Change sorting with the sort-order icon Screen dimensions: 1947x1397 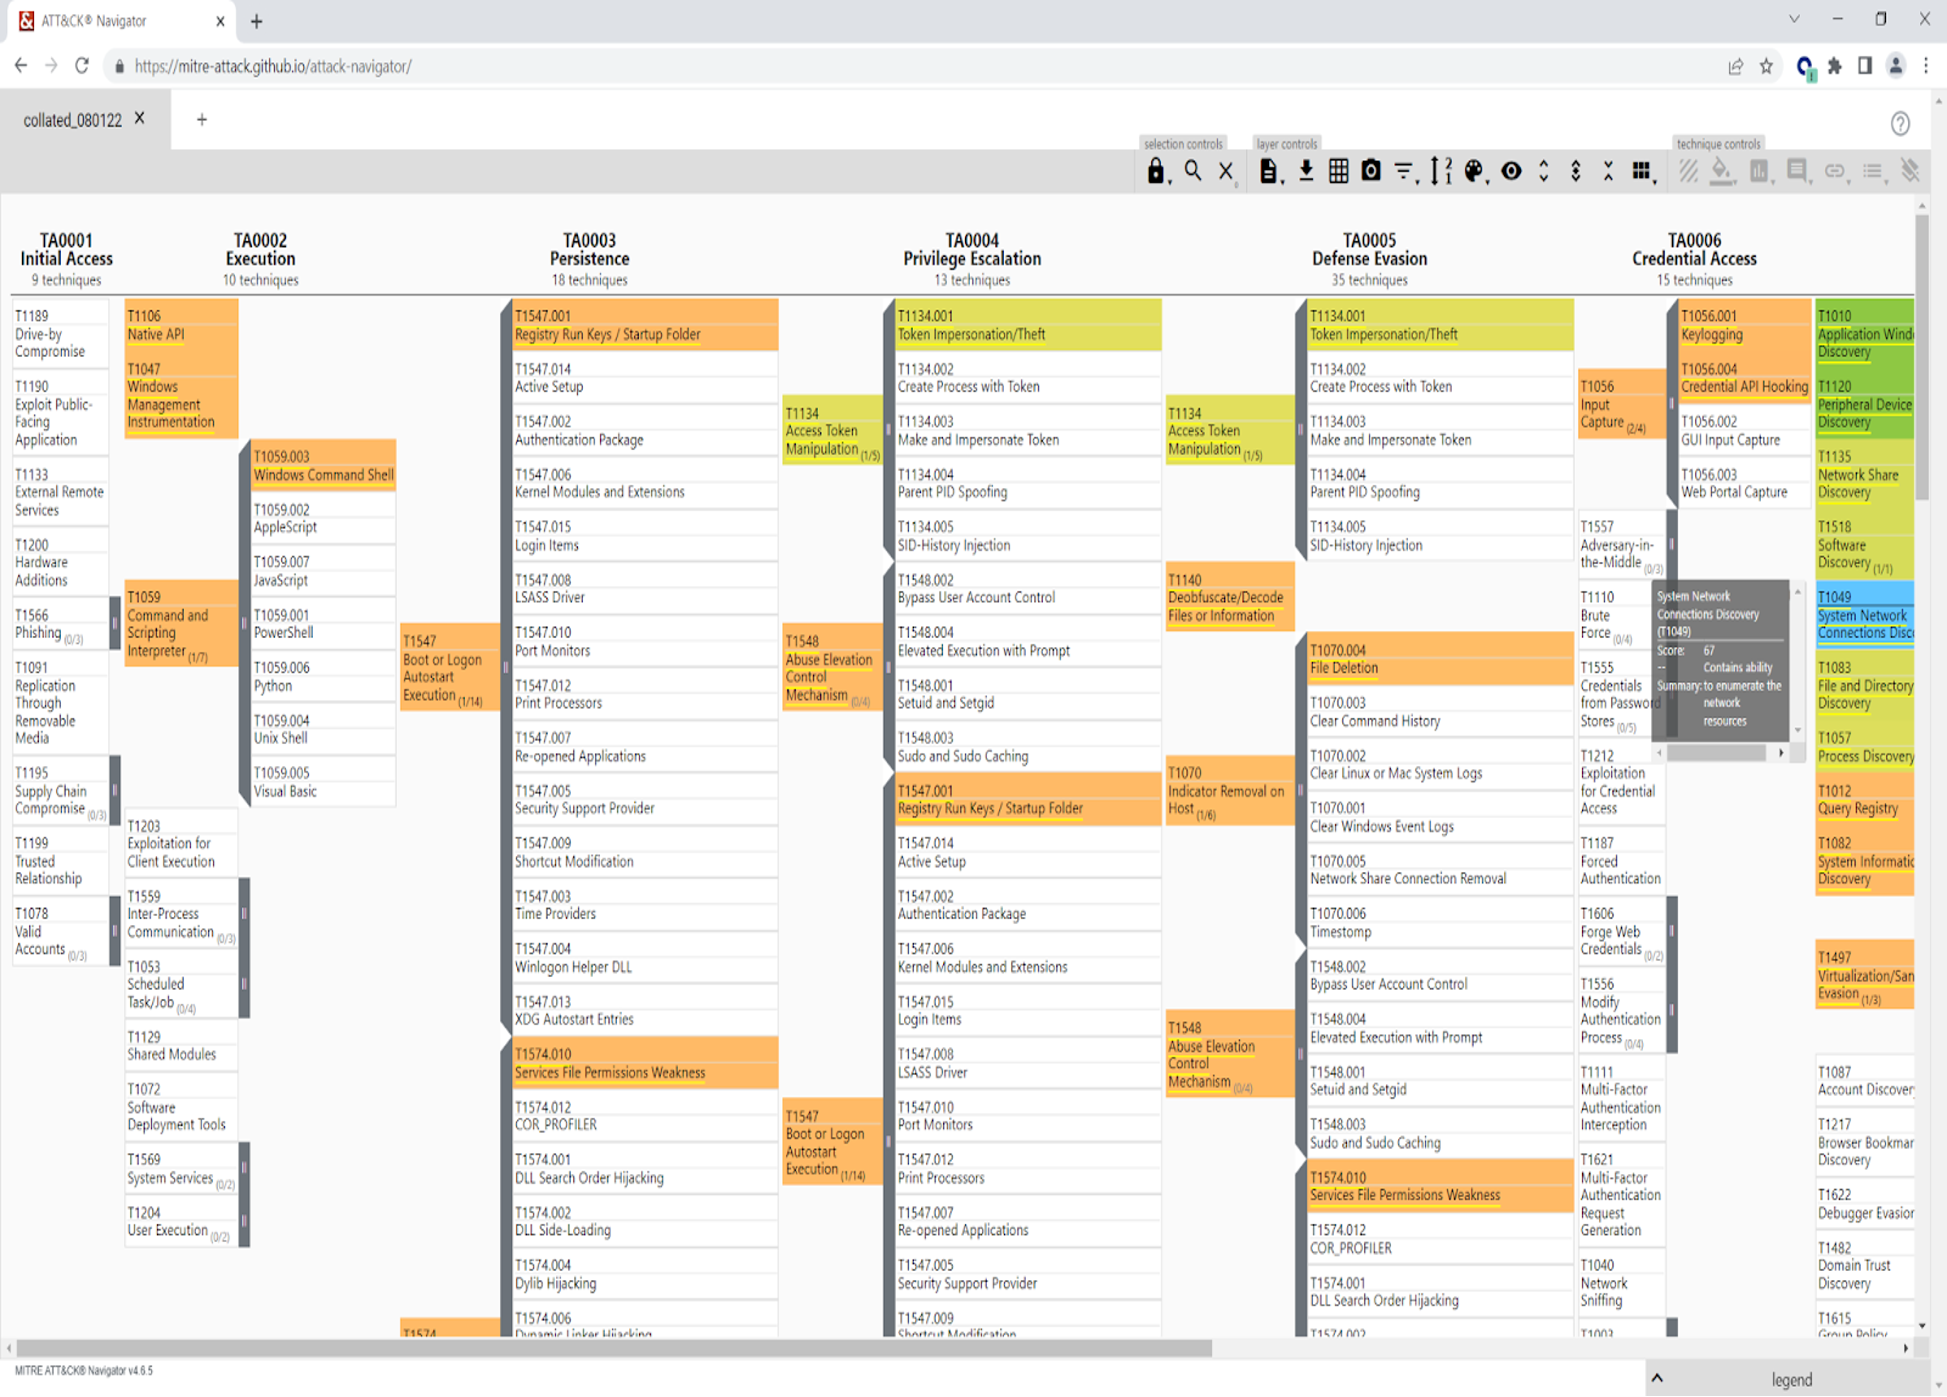coord(1441,171)
